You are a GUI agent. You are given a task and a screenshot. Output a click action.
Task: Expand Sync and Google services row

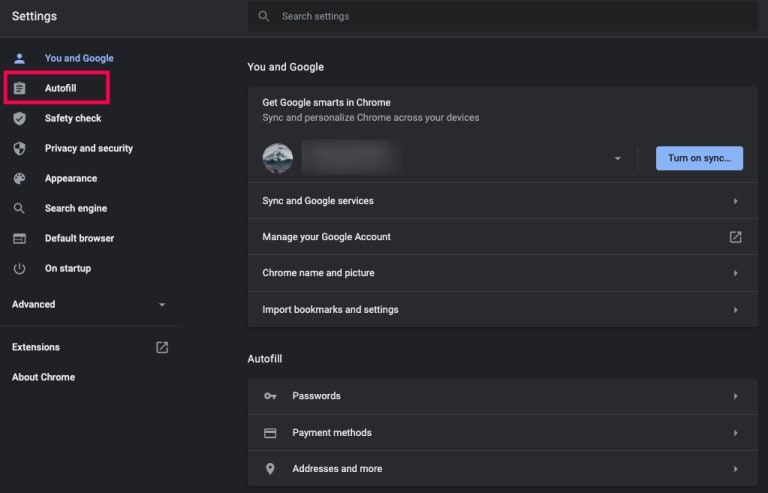pyautogui.click(x=735, y=201)
